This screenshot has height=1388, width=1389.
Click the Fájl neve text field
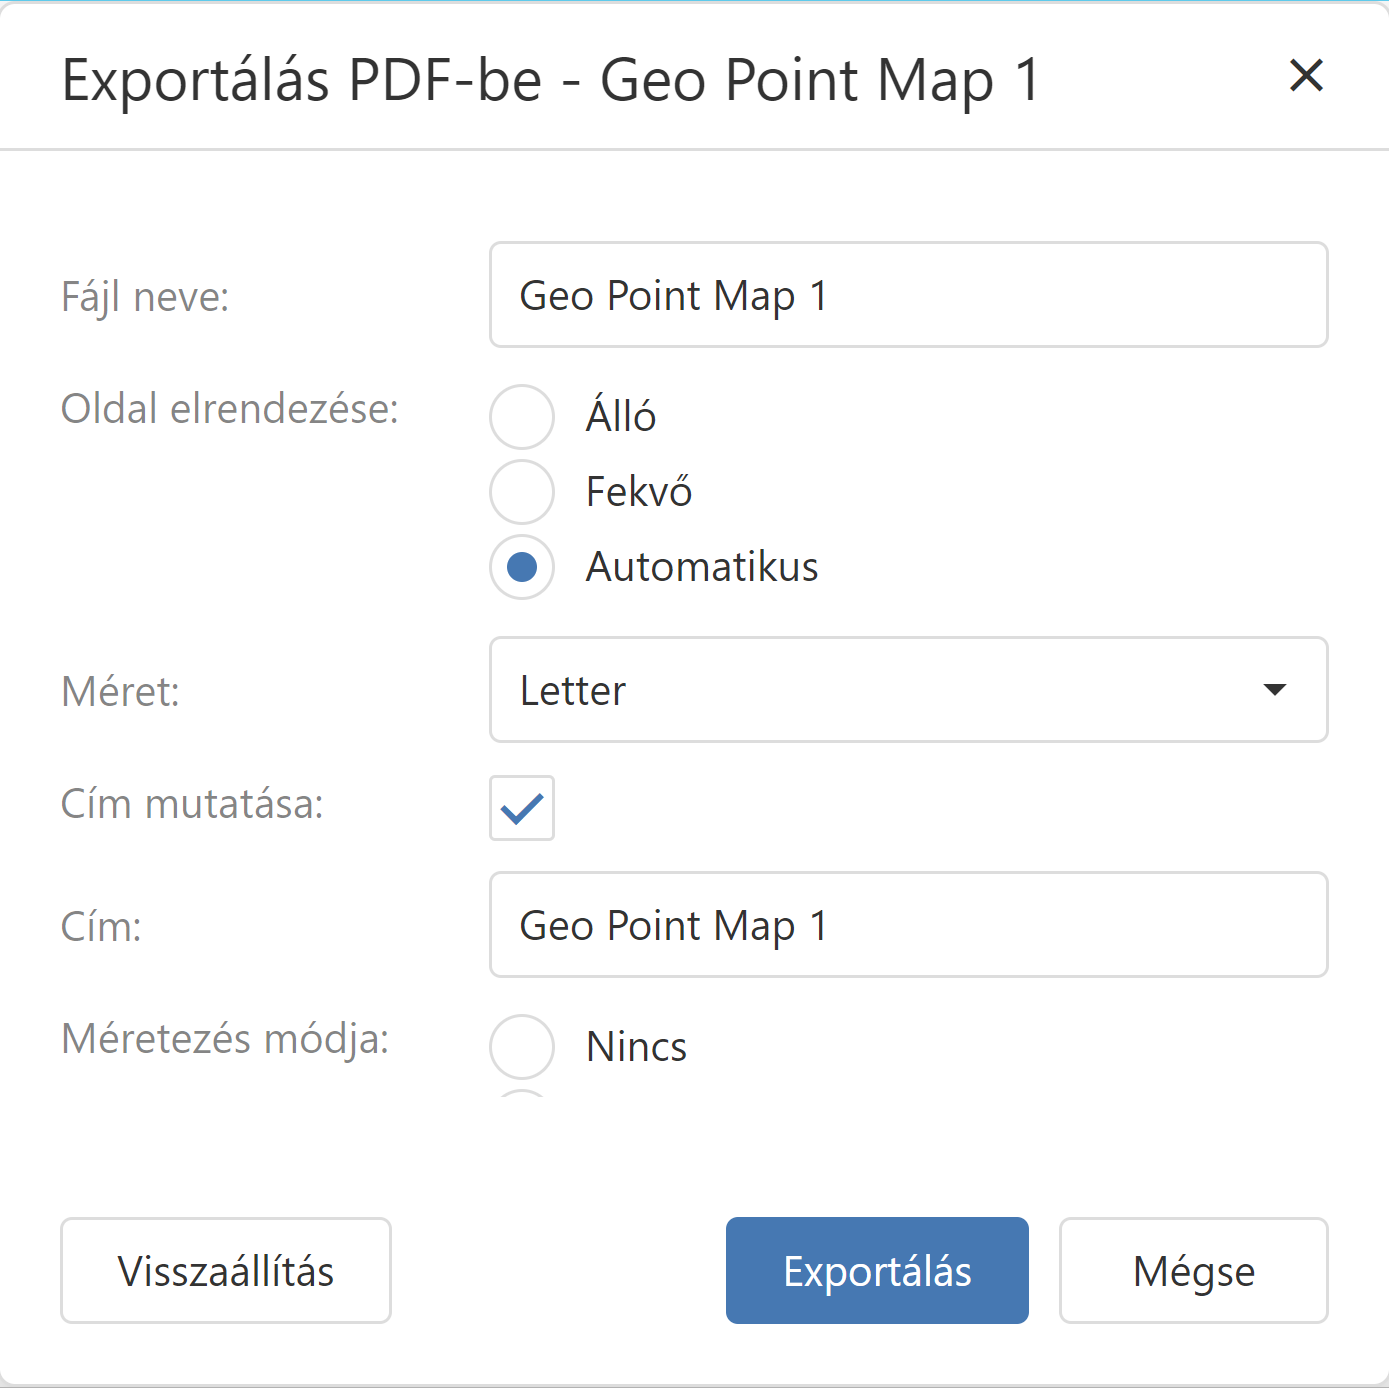click(908, 295)
